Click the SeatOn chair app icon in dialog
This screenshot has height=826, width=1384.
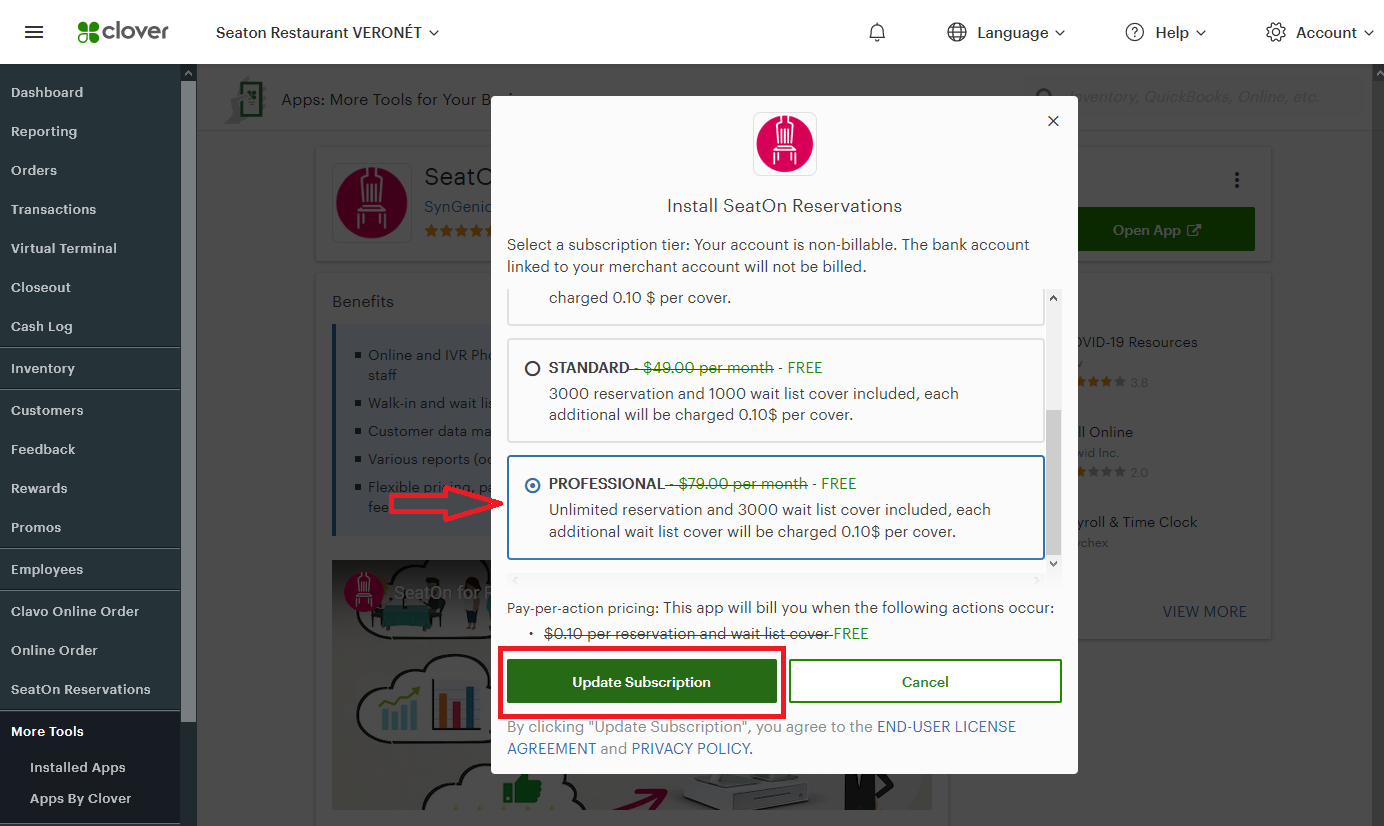pyautogui.click(x=785, y=144)
